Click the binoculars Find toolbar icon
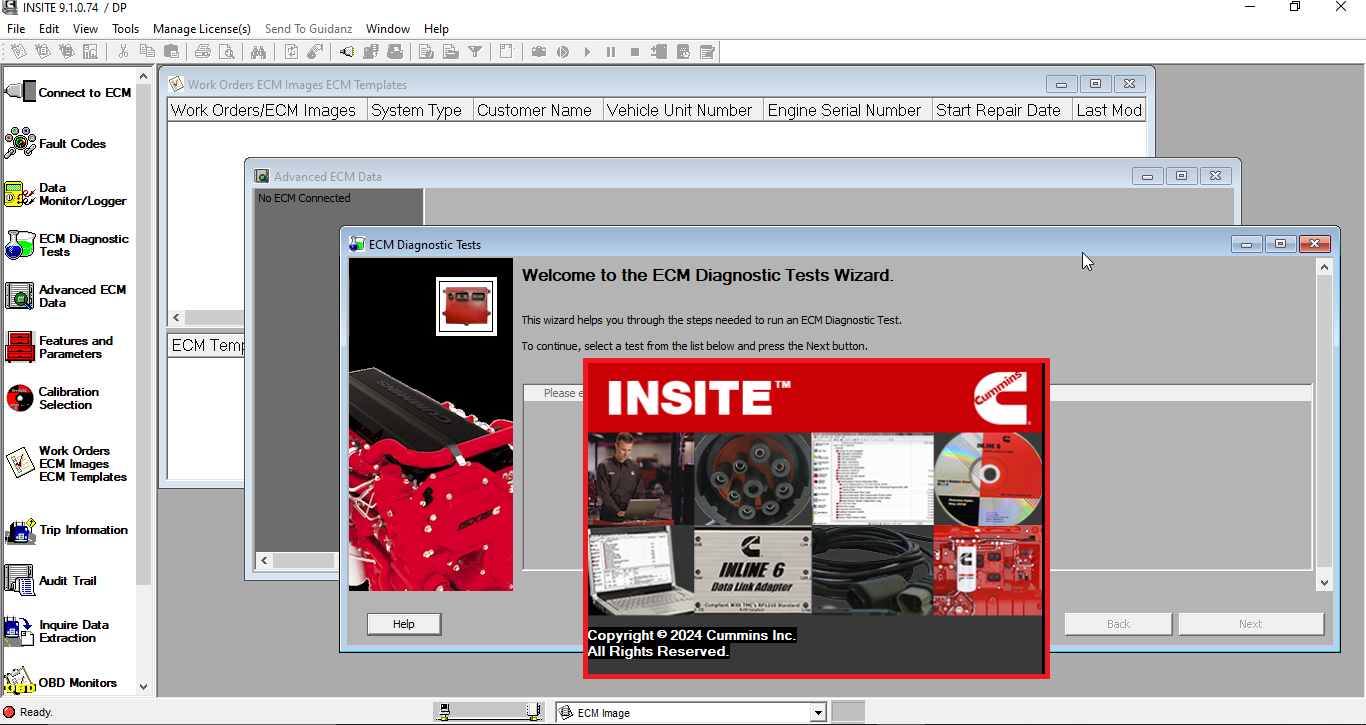 [x=258, y=52]
